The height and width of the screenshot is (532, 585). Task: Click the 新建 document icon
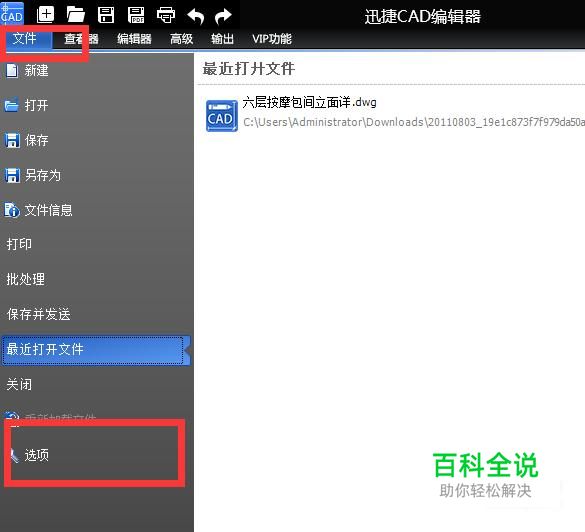12,71
